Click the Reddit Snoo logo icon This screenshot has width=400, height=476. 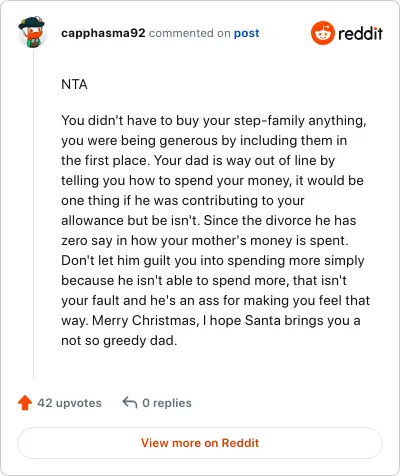point(322,33)
